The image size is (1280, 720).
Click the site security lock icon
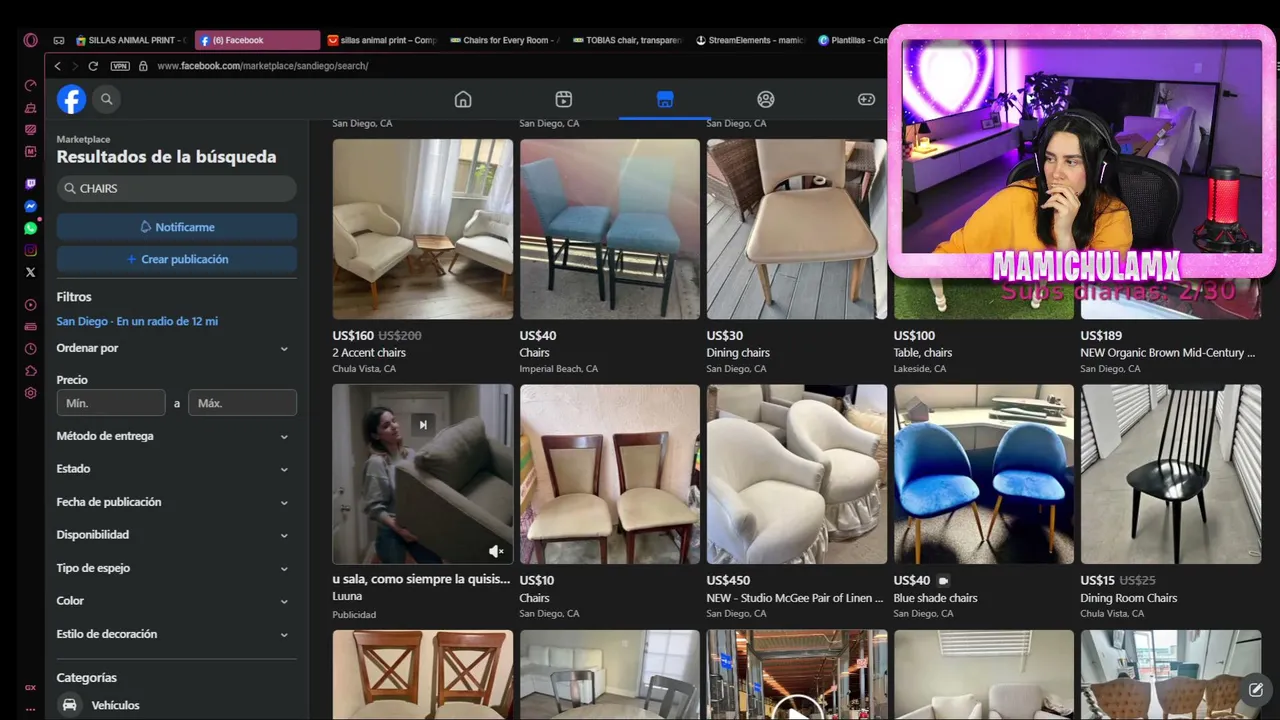click(143, 66)
